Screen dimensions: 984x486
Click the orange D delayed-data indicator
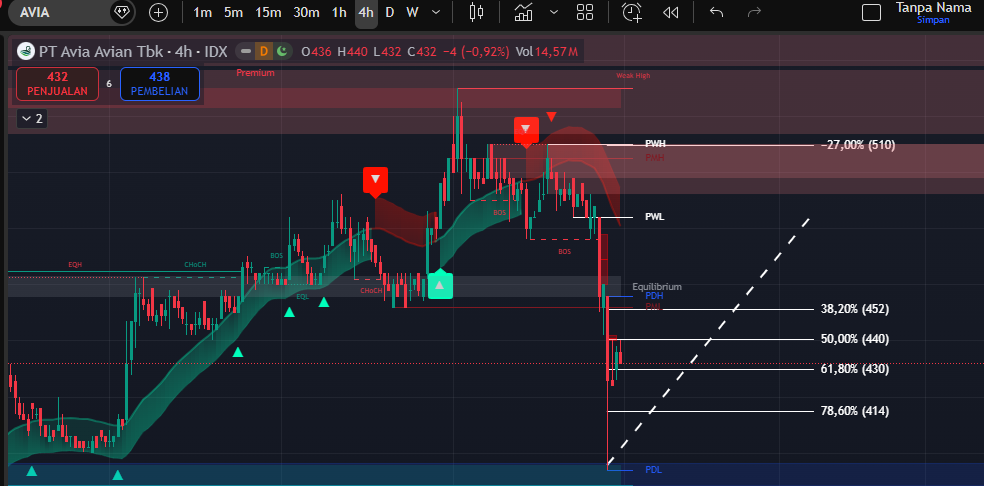(x=264, y=51)
